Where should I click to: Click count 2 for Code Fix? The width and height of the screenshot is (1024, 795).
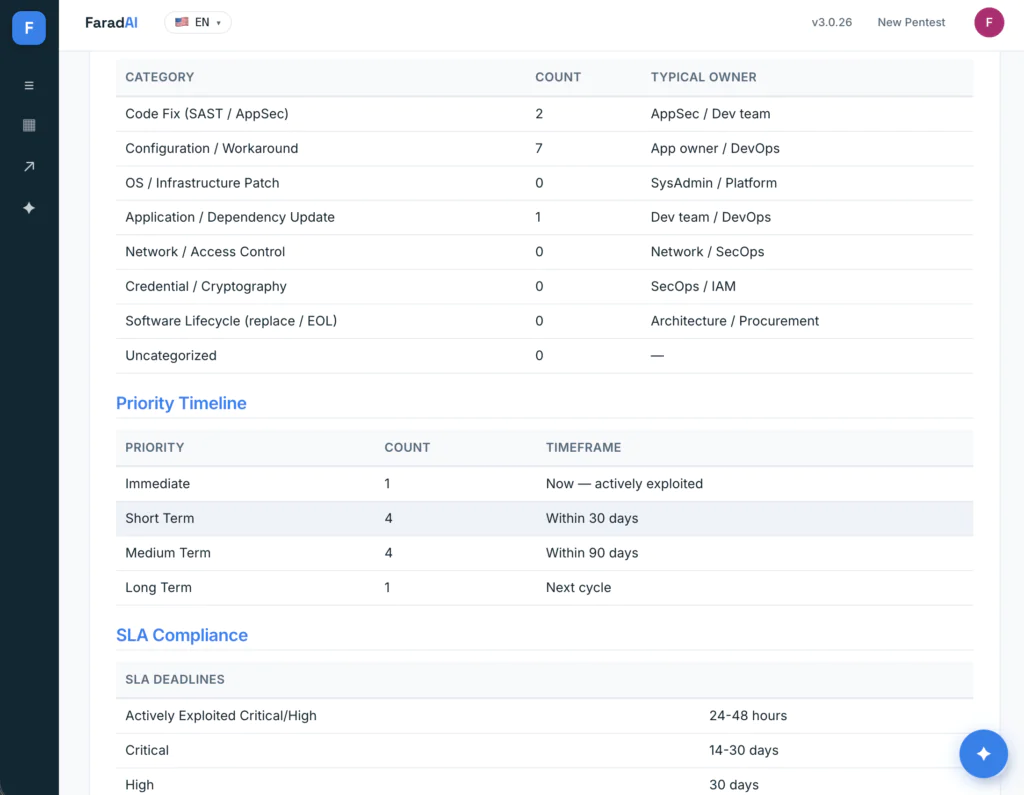539,114
